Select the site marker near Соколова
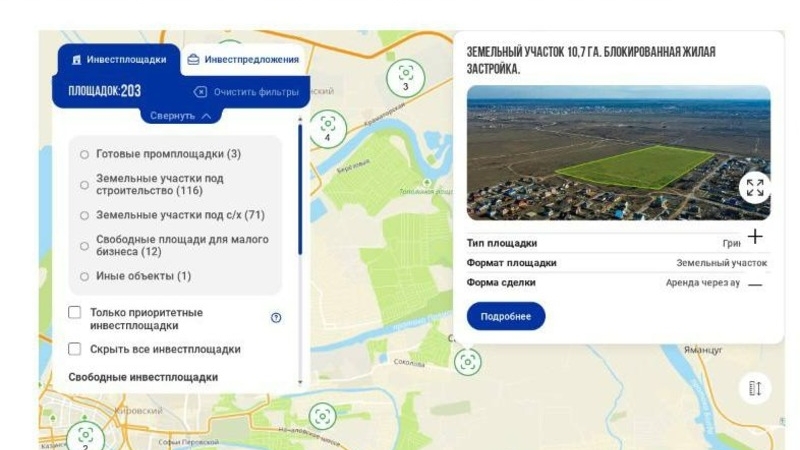The image size is (800, 450). (467, 362)
